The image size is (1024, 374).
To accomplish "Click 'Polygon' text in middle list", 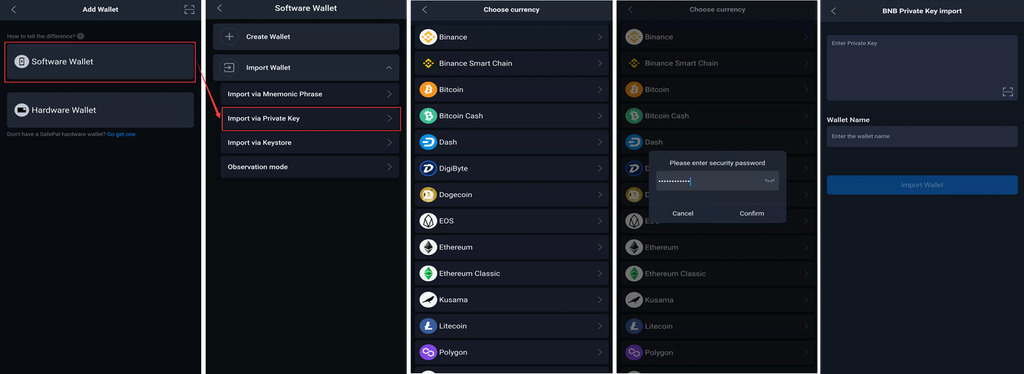I will point(453,352).
